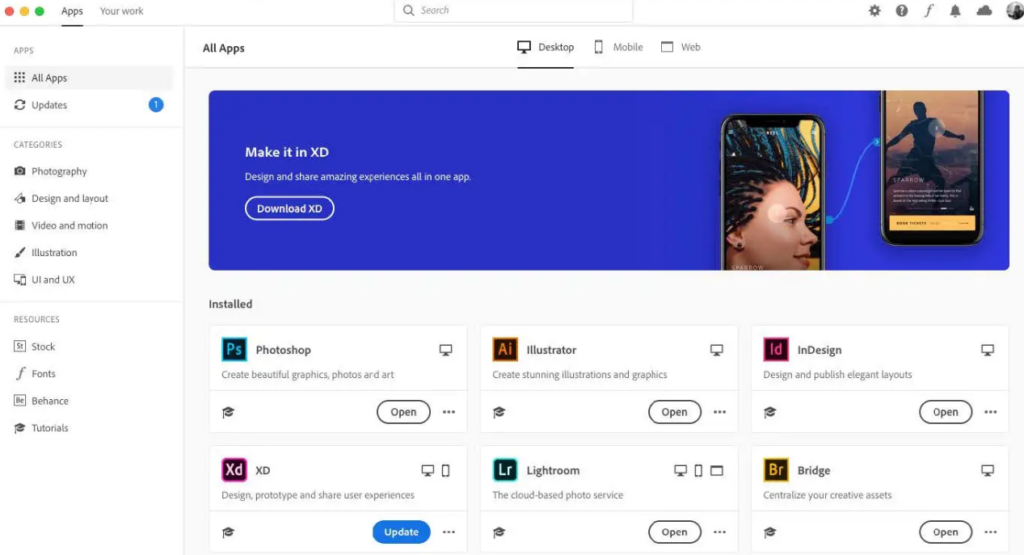1024x555 pixels.
Task: Click the desktop platform icon on InDesign card
Action: [987, 350]
